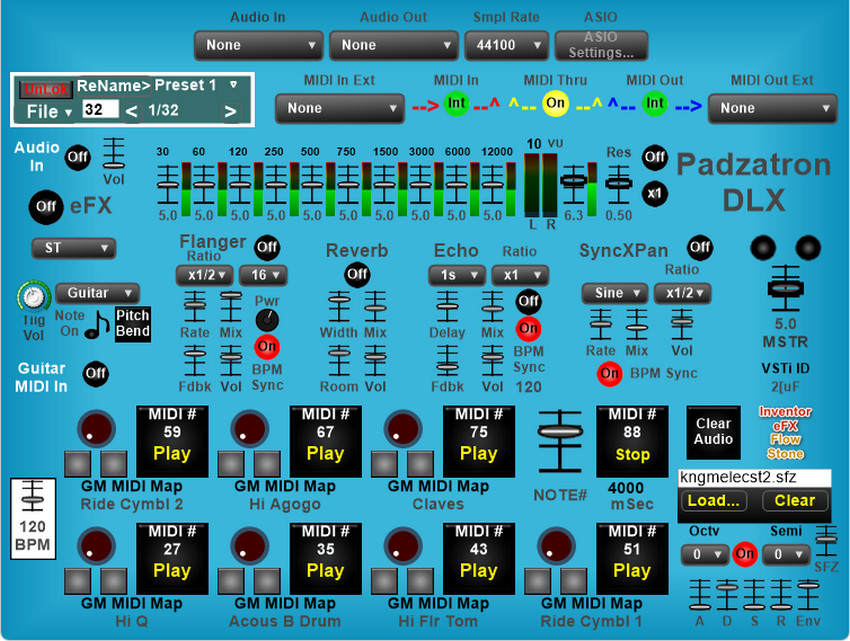Click the Ride Cymbl 2 pad knob
Viewport: 850px width, 641px height.
[96, 428]
